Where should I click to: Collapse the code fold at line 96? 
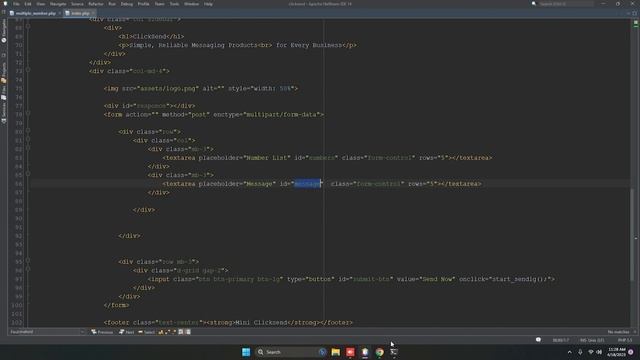pyautogui.click(x=28, y=269)
